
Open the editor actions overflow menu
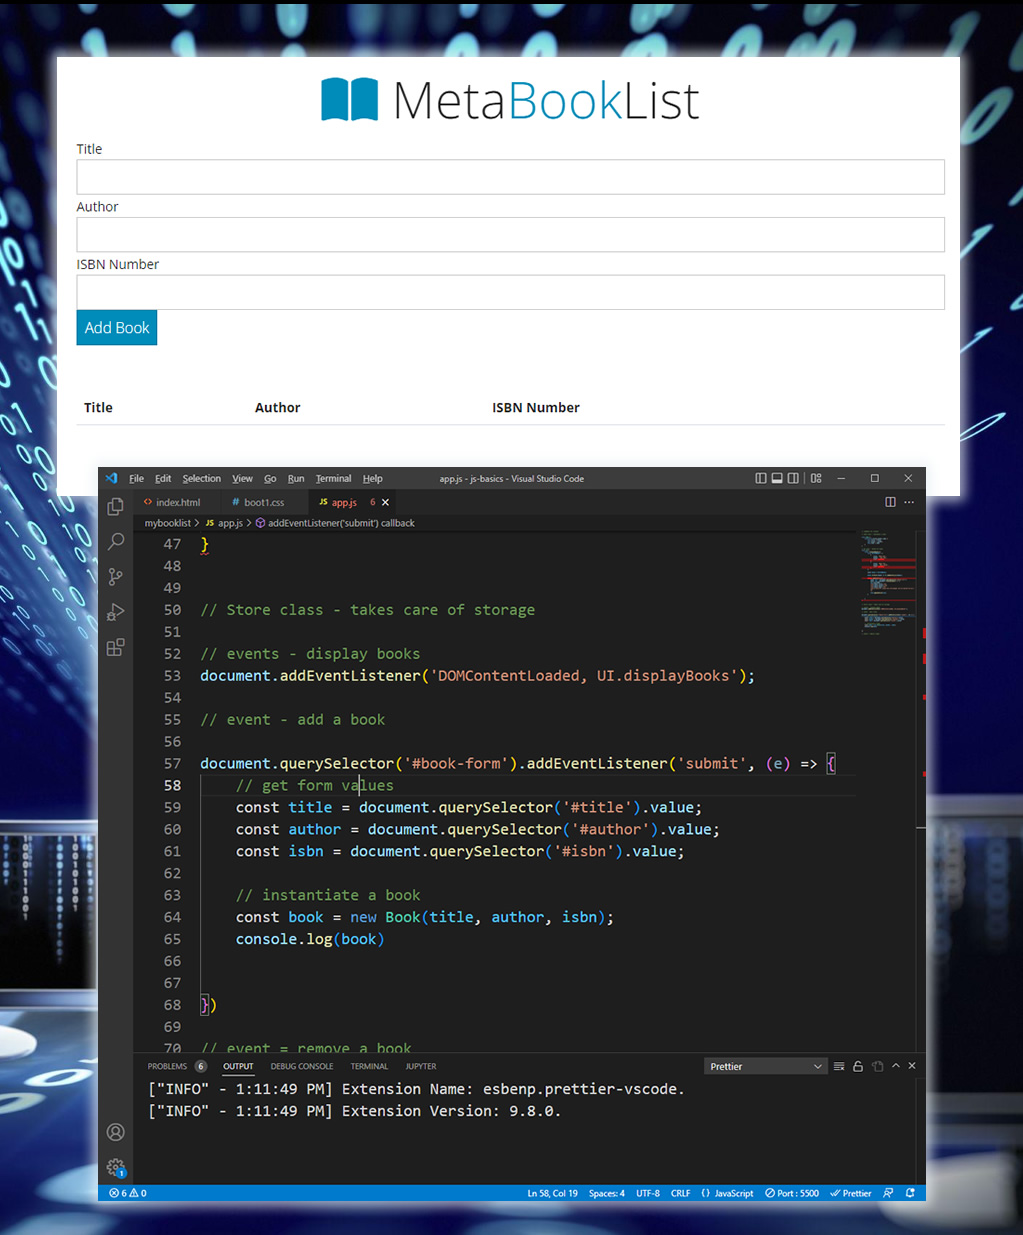[907, 501]
